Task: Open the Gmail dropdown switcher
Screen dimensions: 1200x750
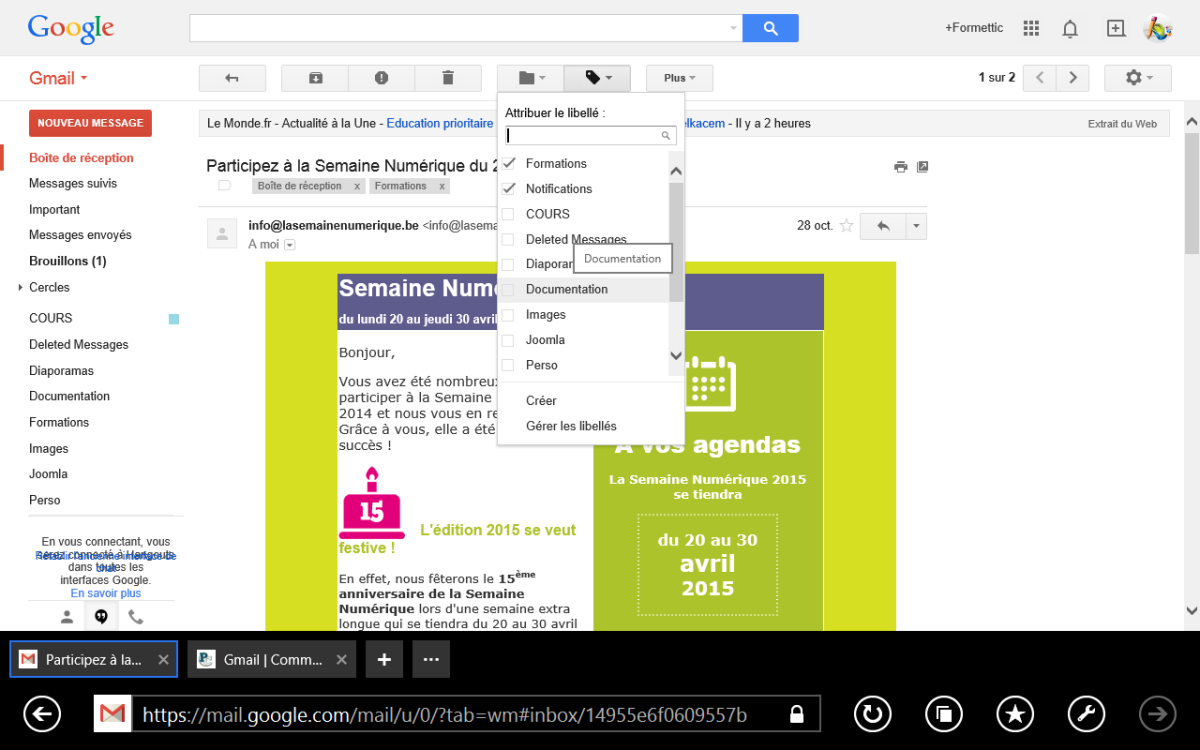Action: coord(58,78)
